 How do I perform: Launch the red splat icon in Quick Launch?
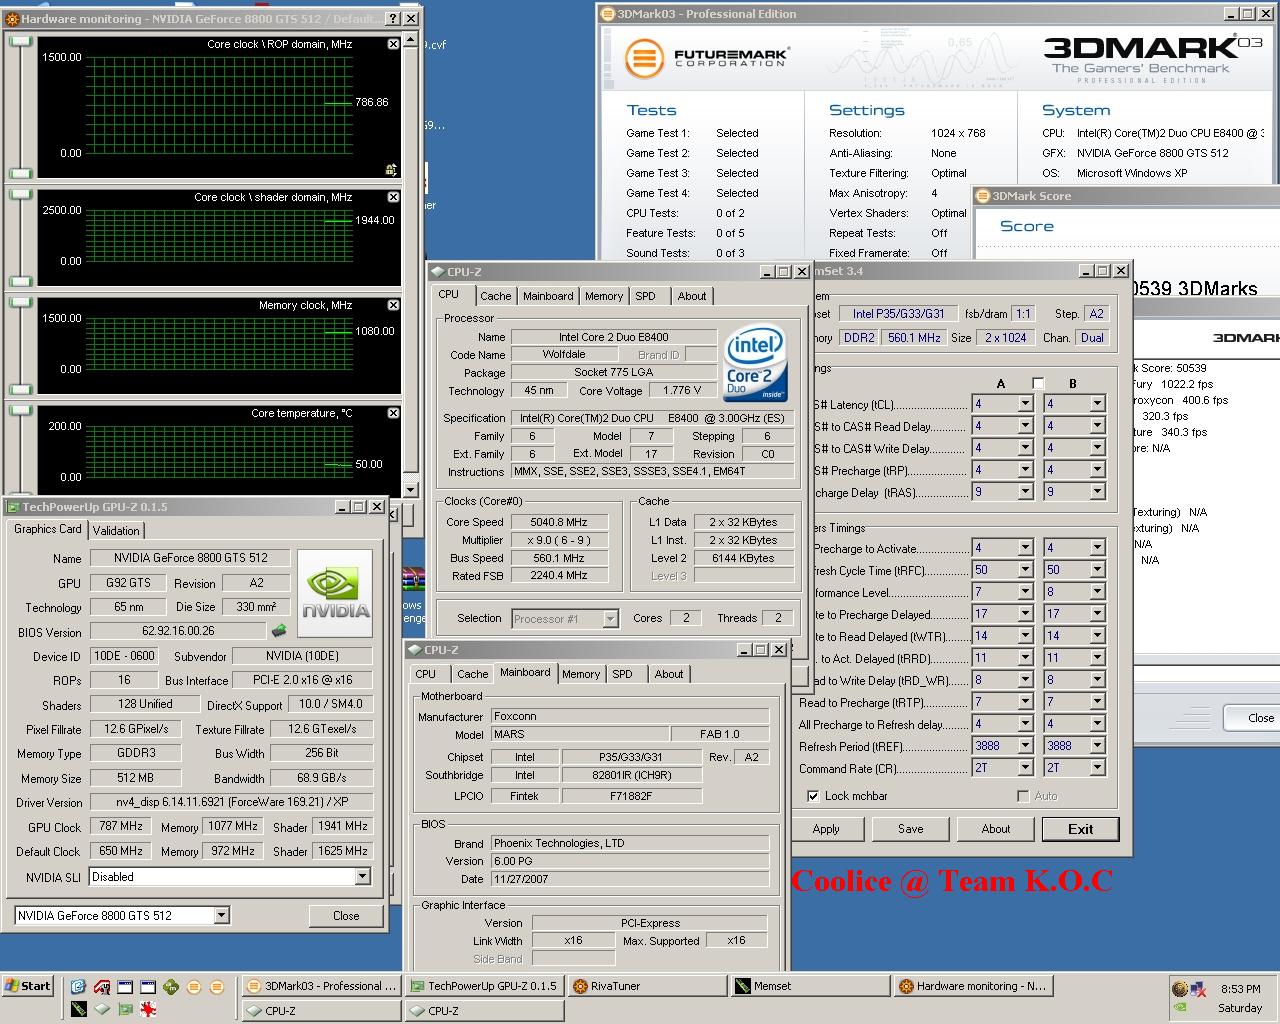click(x=148, y=1010)
